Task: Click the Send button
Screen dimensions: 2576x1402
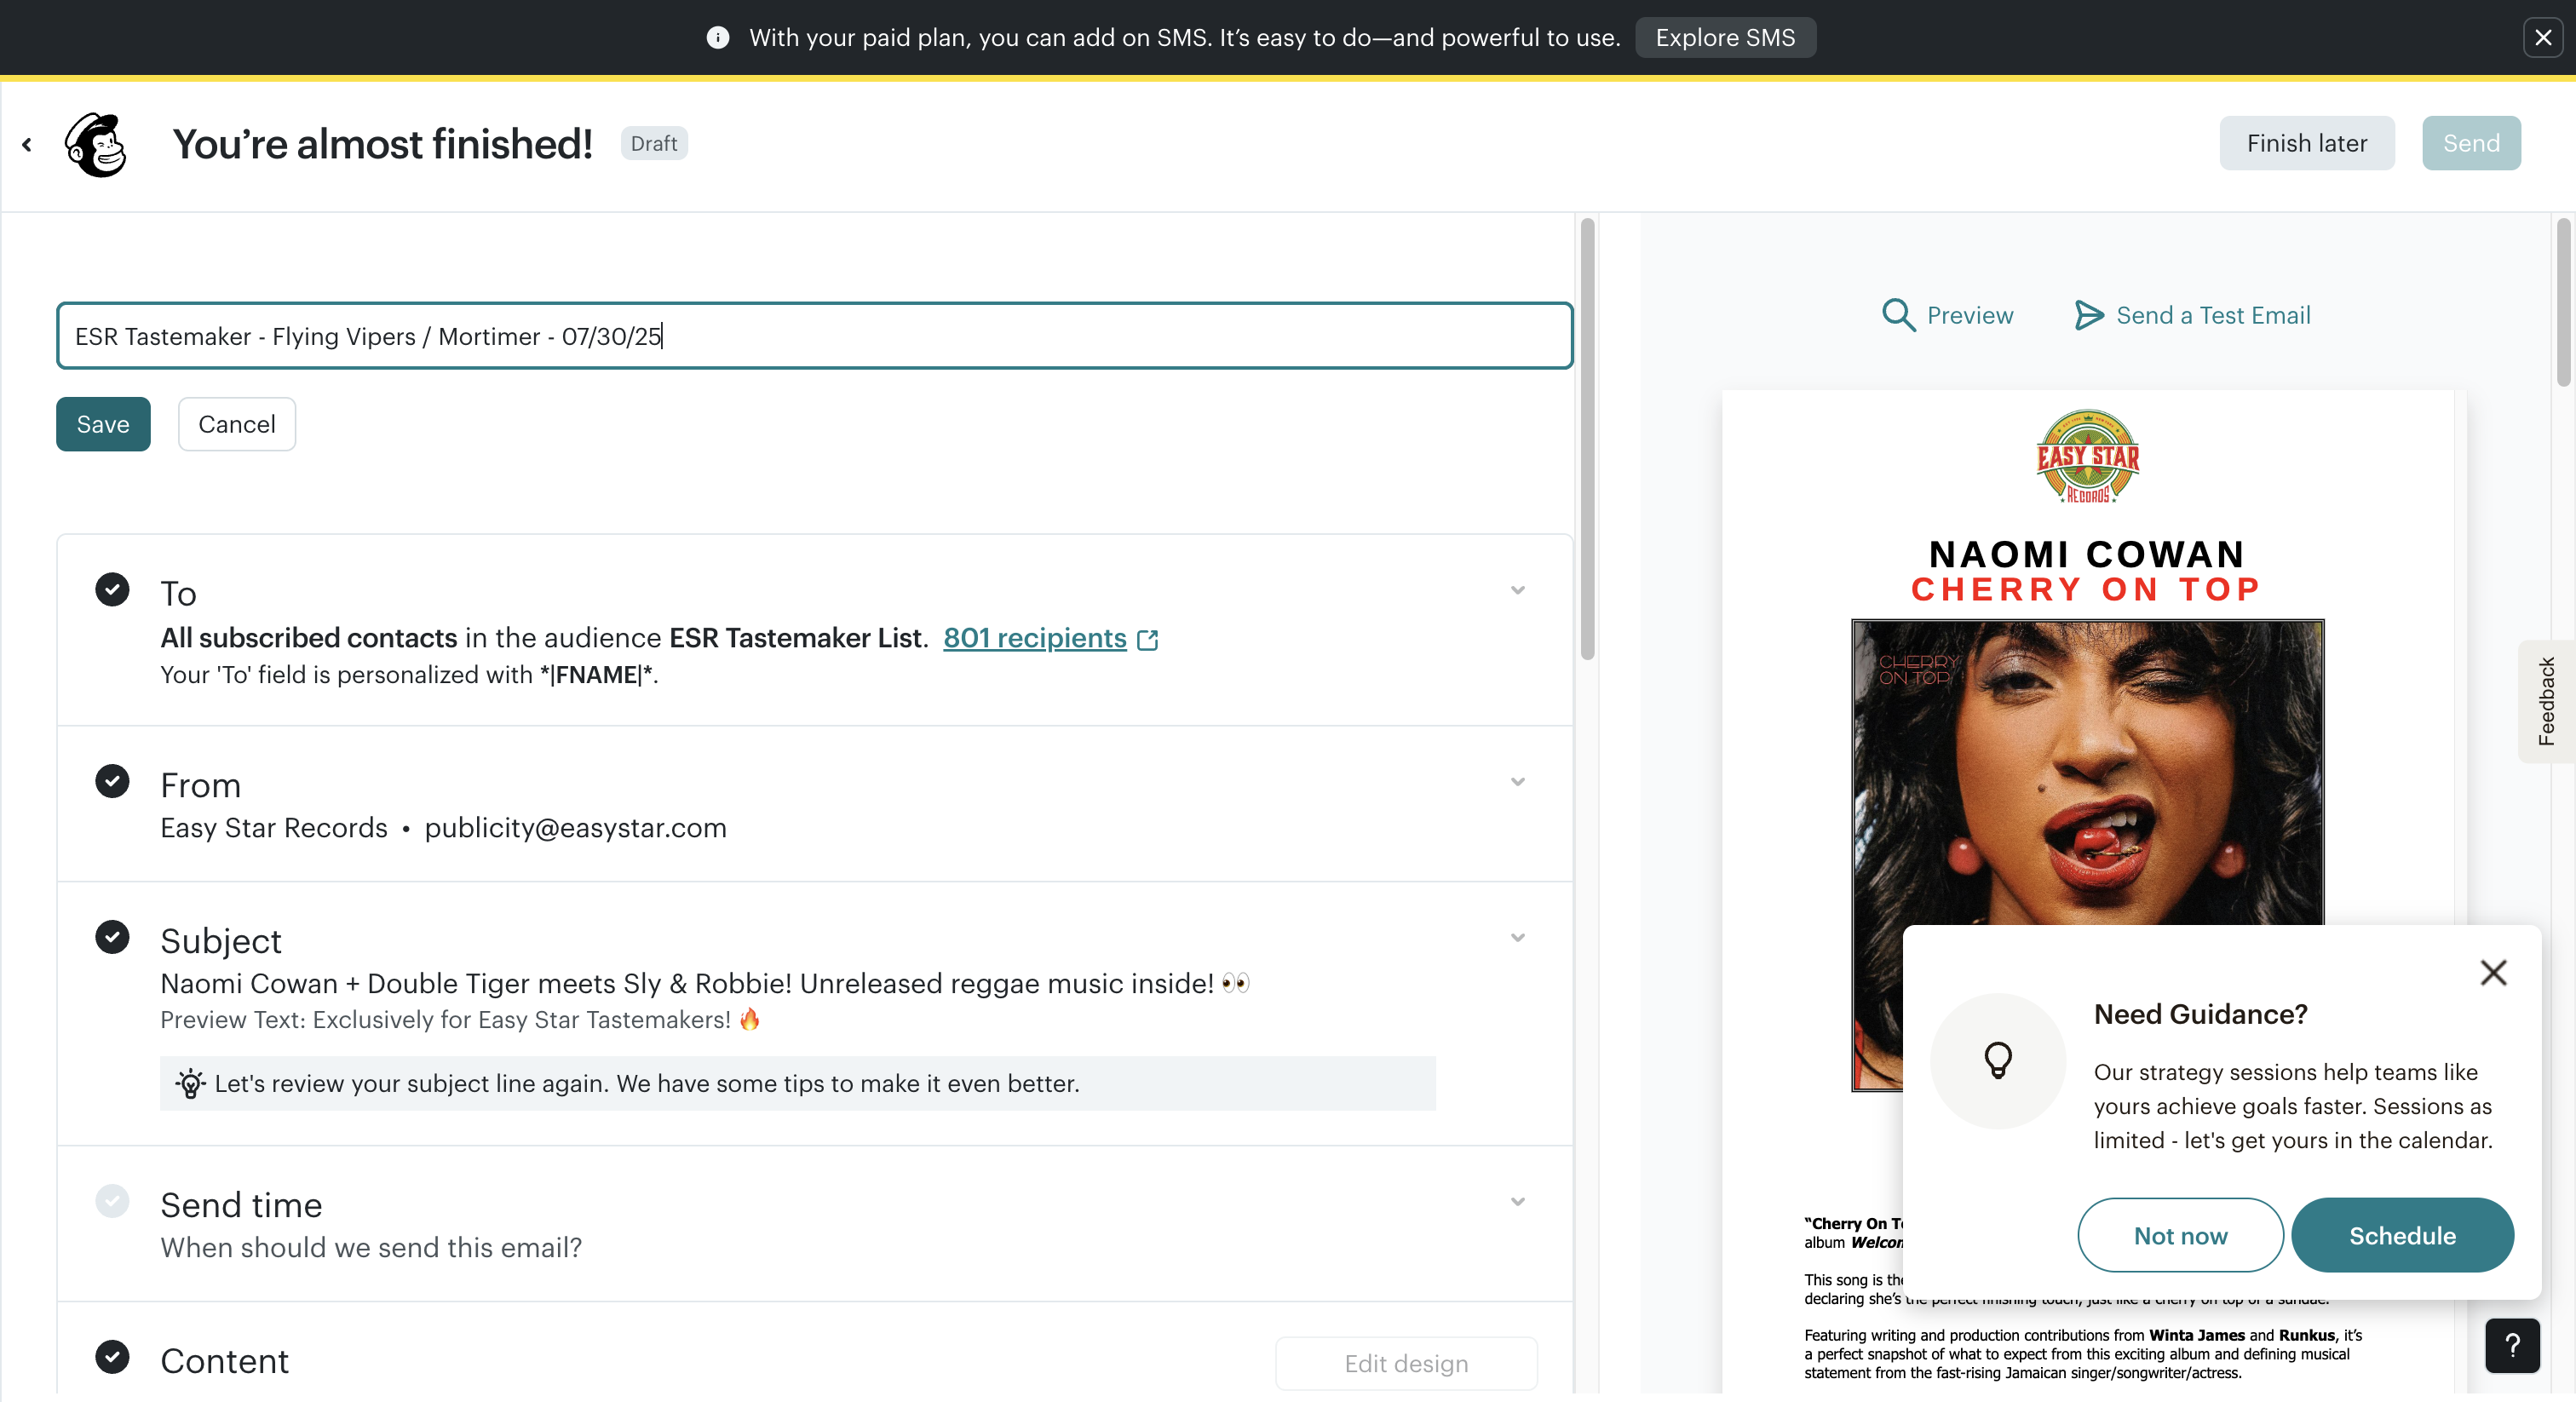Action: tap(2471, 143)
